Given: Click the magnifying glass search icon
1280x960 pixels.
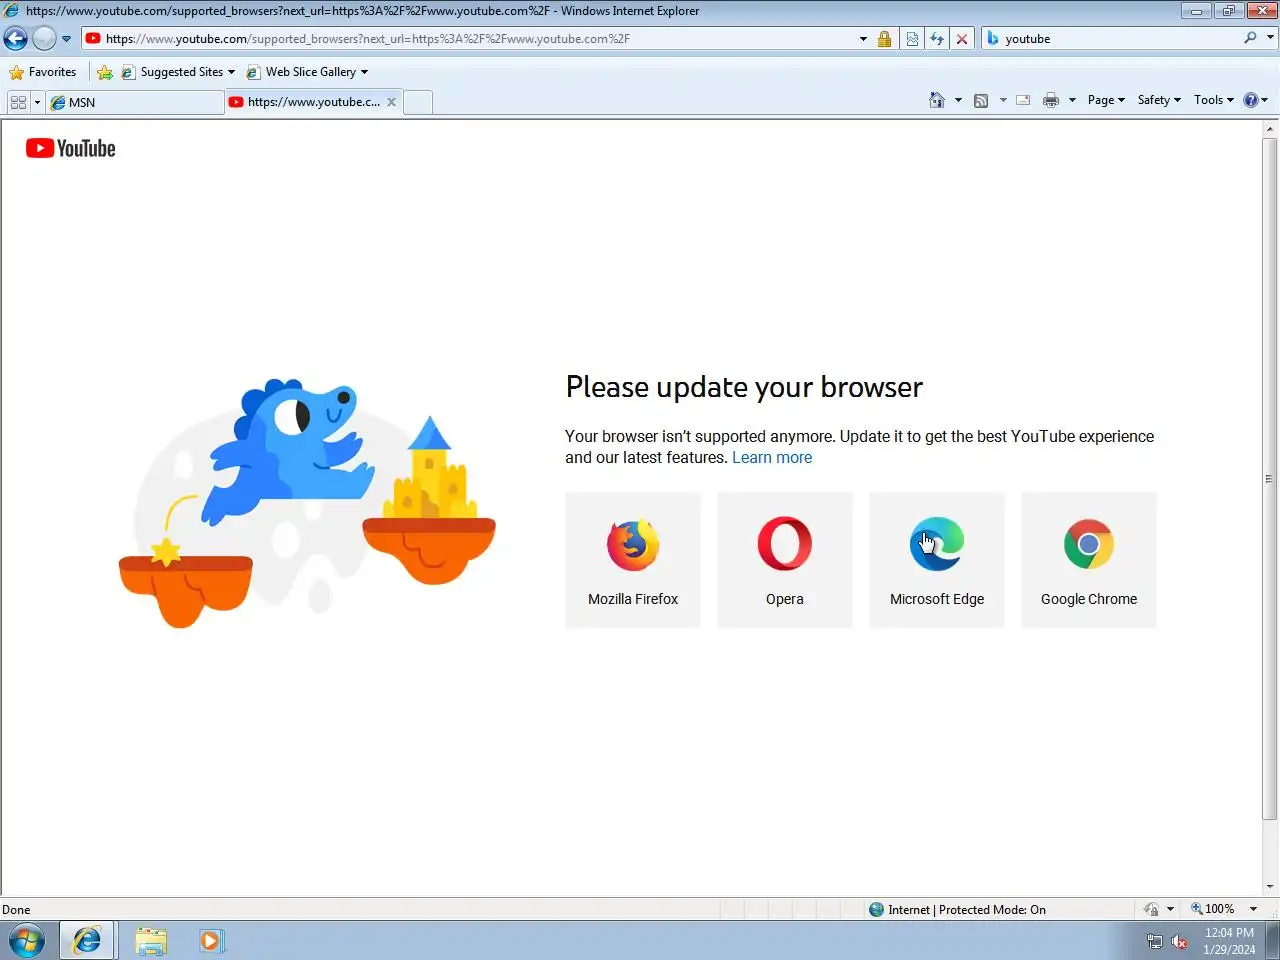Looking at the screenshot, I should coord(1250,38).
